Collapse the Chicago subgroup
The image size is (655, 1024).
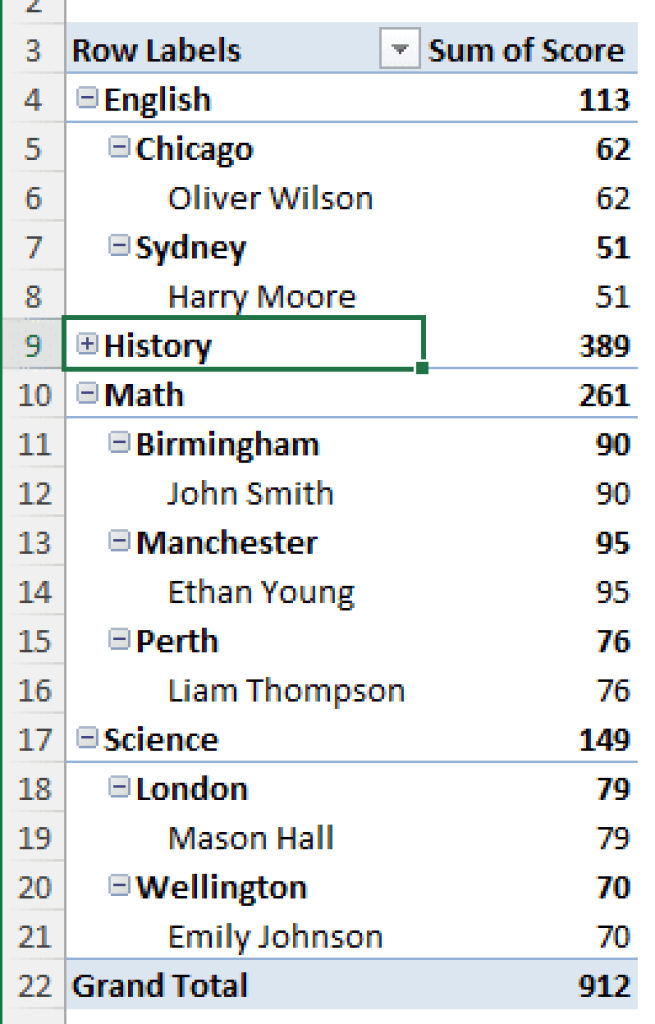pyautogui.click(x=119, y=146)
